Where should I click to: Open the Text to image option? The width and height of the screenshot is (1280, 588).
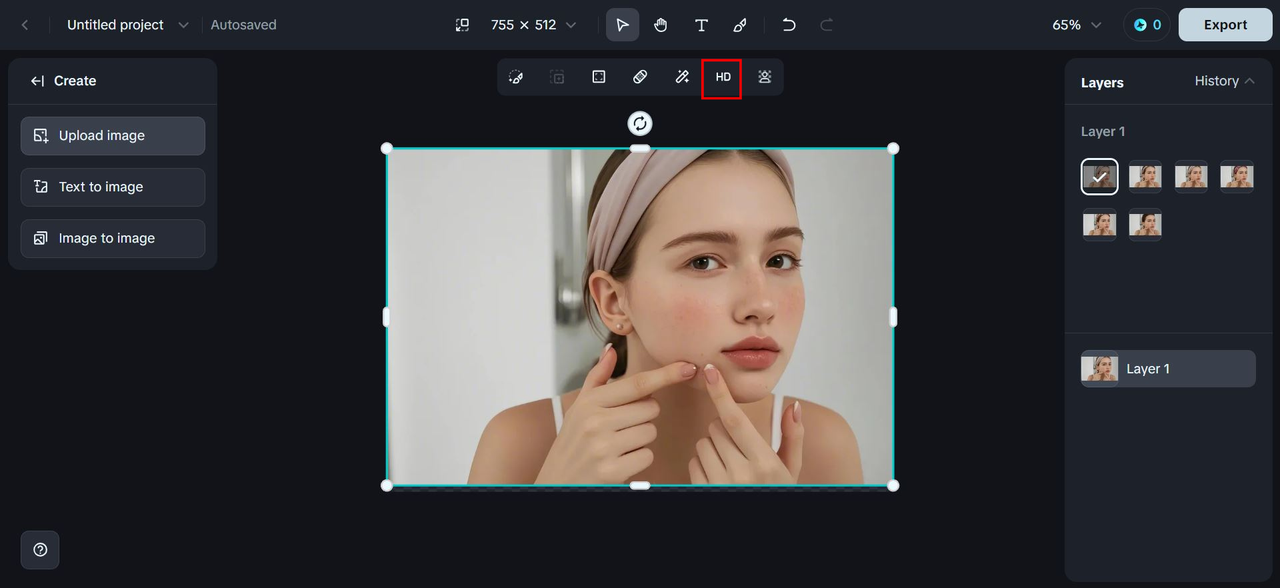click(112, 187)
